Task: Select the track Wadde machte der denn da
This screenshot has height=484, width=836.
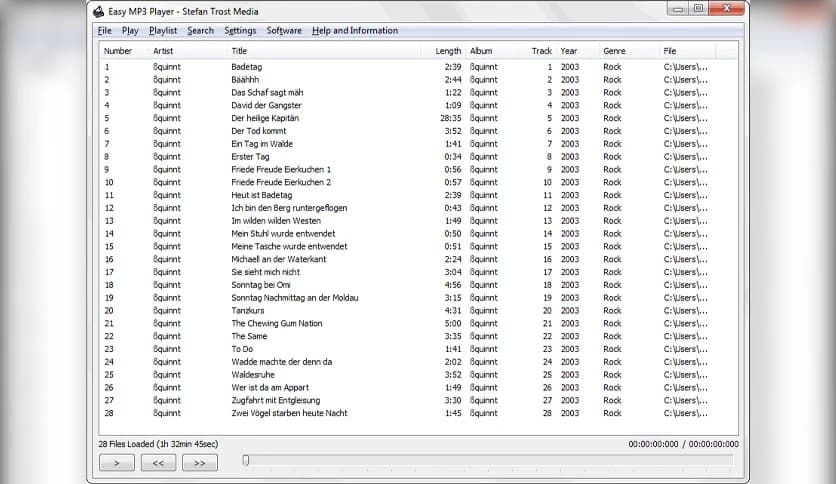Action: pyautogui.click(x=282, y=361)
